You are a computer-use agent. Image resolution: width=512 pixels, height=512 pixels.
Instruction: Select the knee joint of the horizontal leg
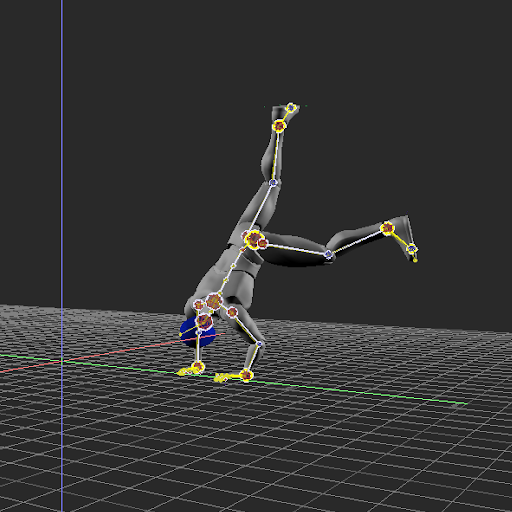328,254
